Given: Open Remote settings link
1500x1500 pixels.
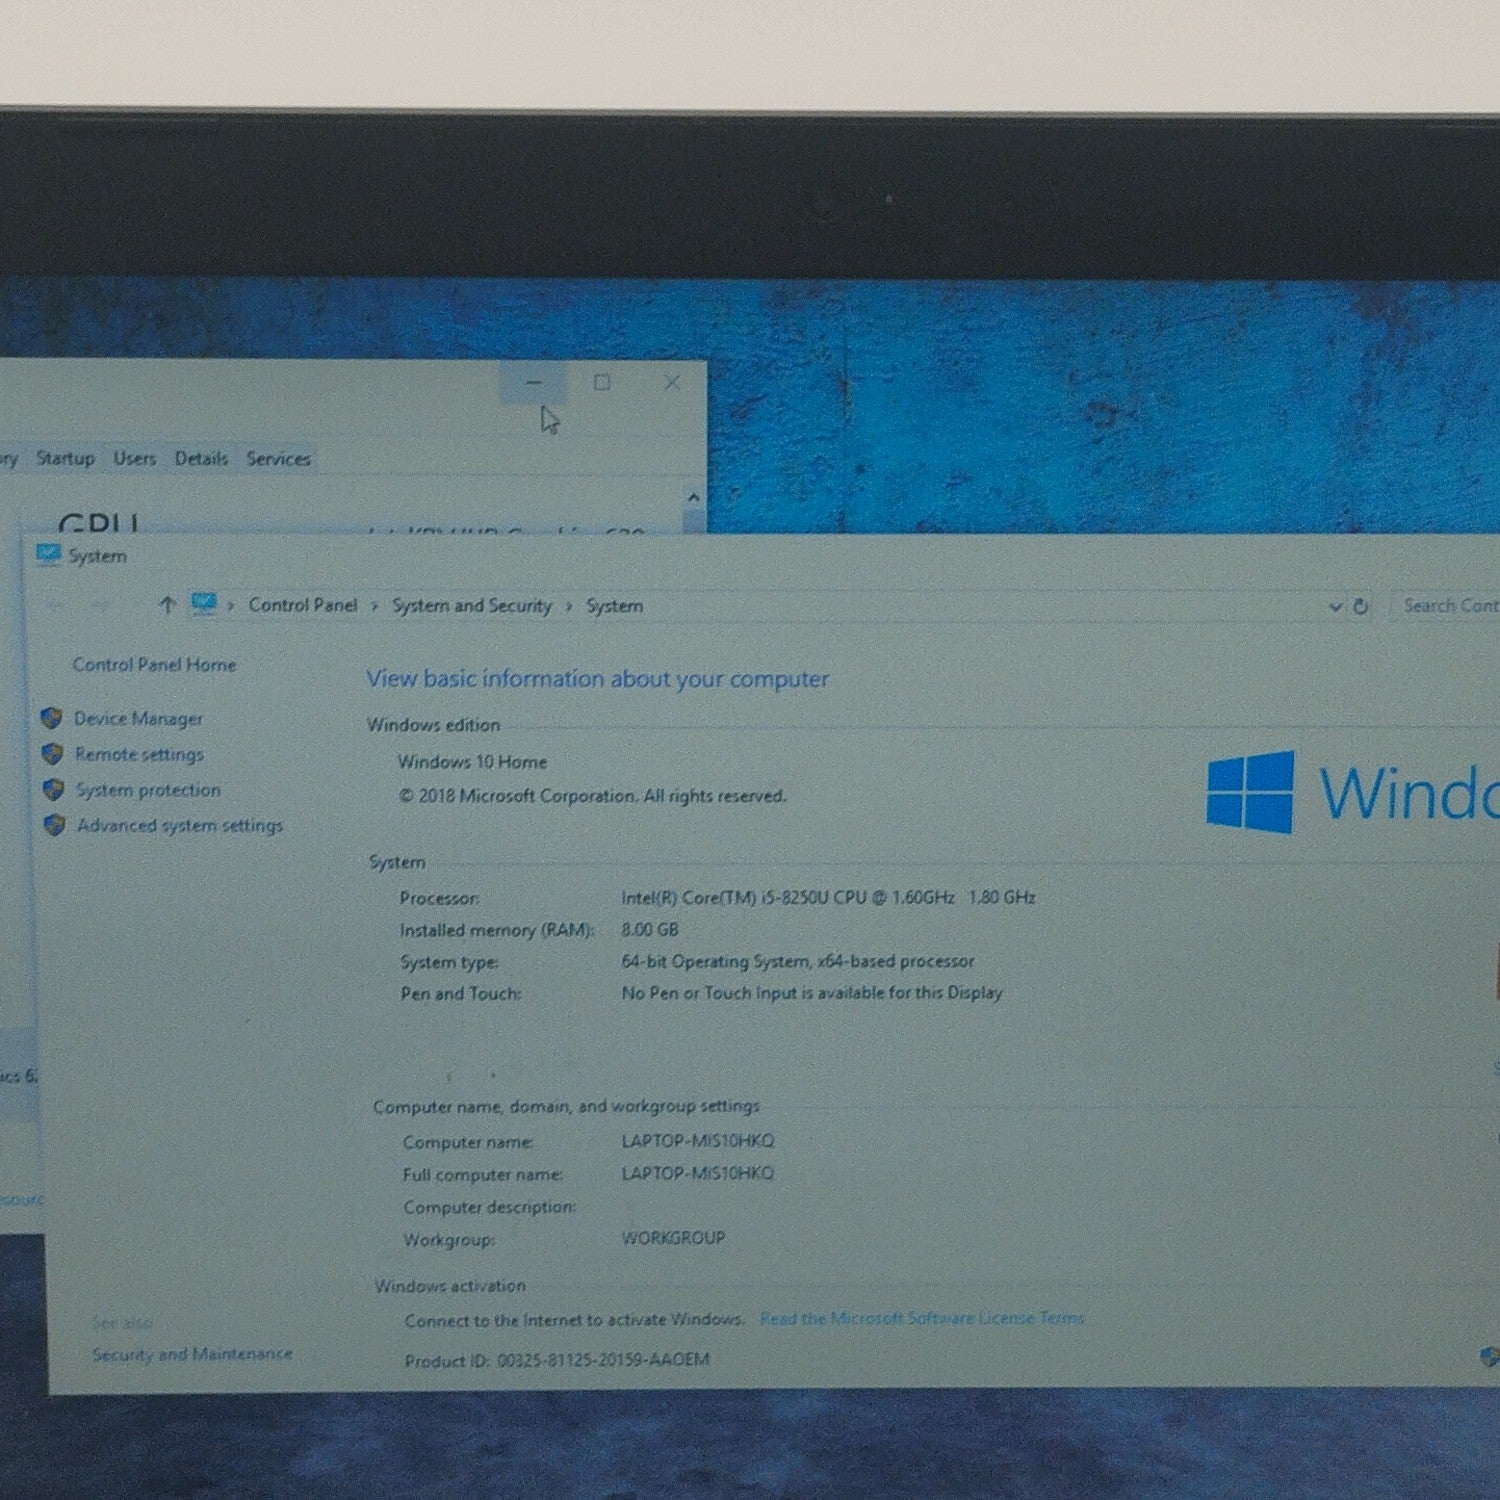Looking at the screenshot, I should (139, 755).
